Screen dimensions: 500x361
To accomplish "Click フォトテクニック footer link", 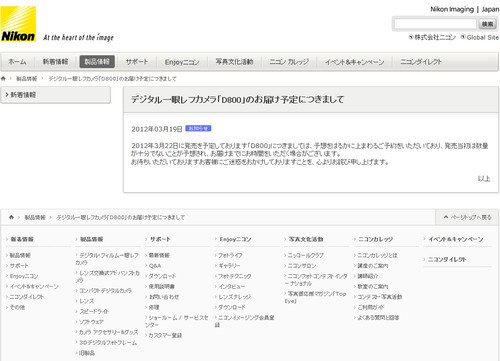I will click(235, 276).
